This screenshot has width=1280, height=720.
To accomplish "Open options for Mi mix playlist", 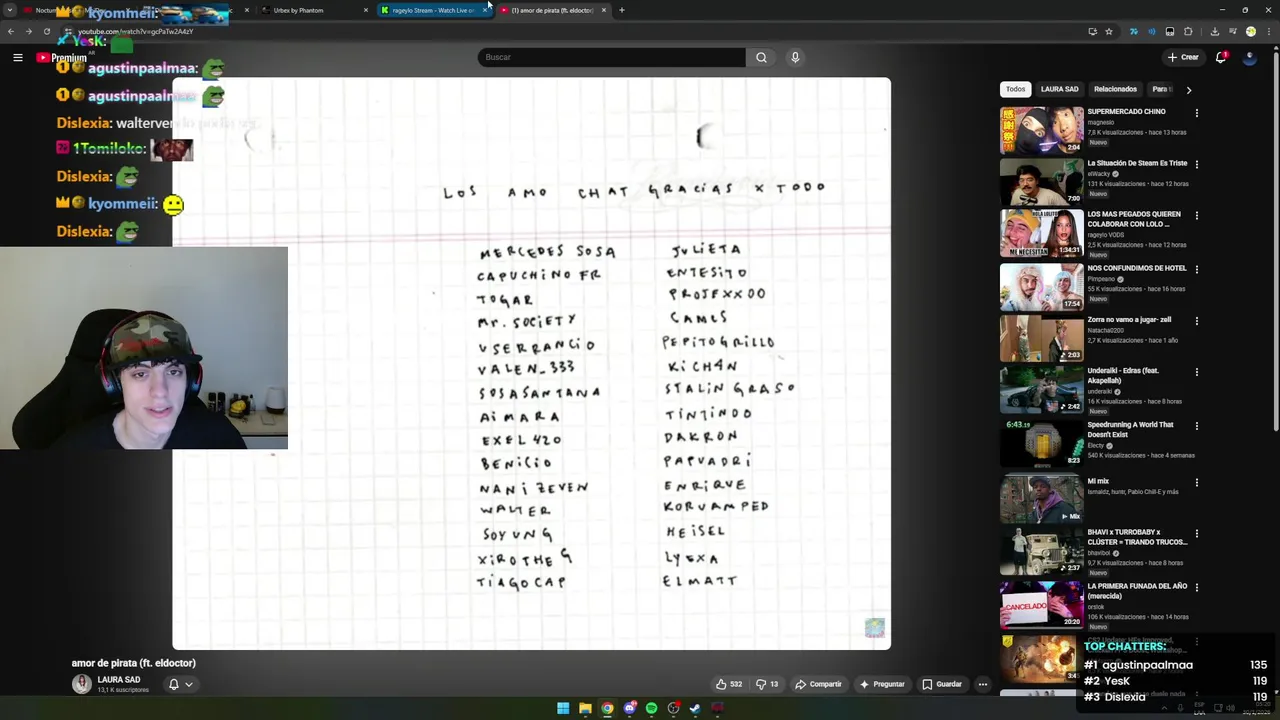I will (x=1196, y=482).
